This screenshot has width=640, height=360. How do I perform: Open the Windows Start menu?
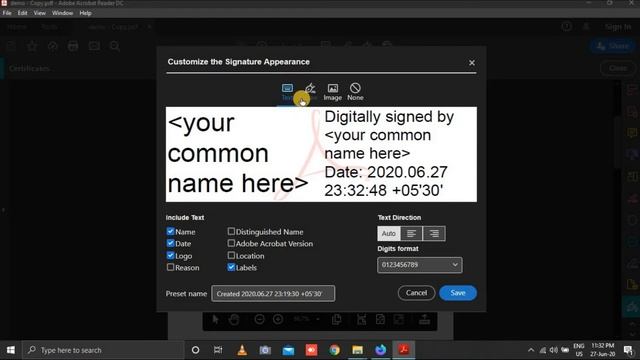[x=11, y=350]
